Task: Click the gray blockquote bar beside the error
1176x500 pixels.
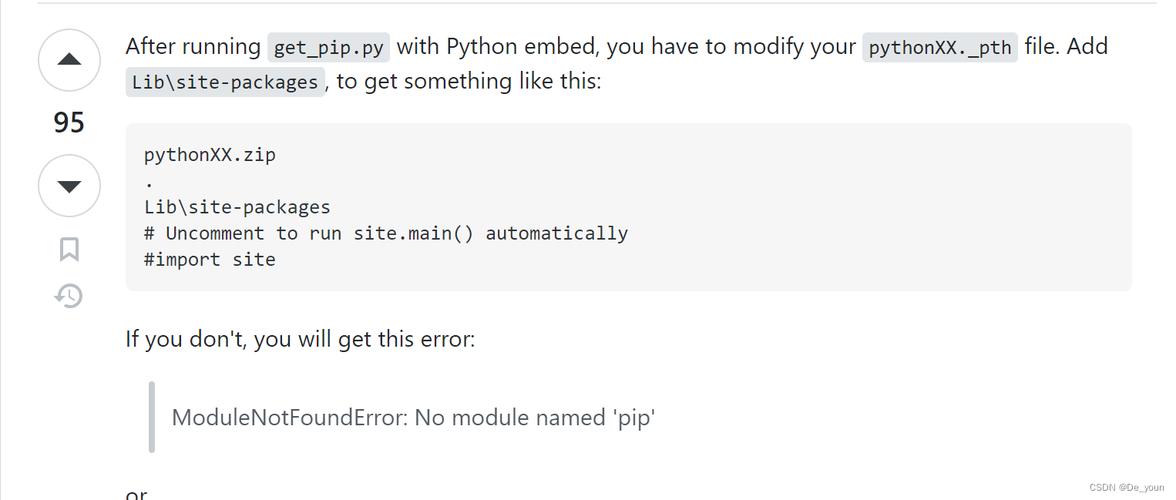Action: [x=152, y=417]
